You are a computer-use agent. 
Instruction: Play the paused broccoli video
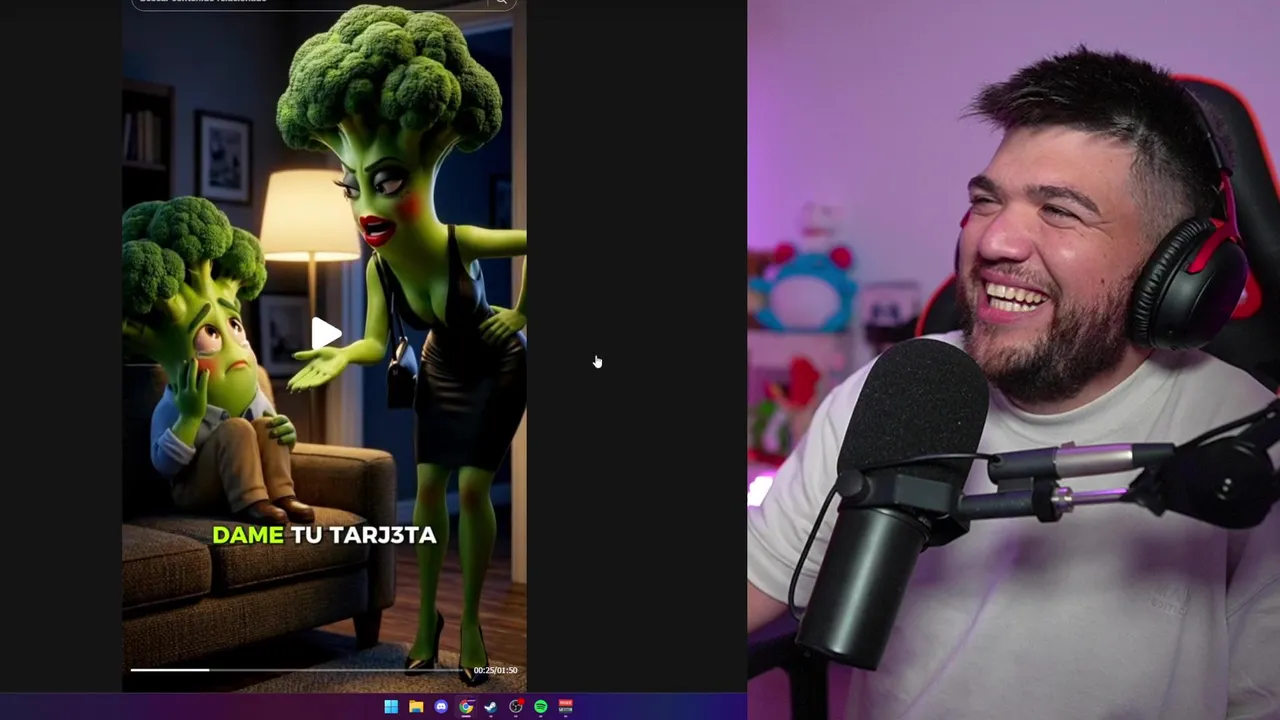(x=325, y=335)
